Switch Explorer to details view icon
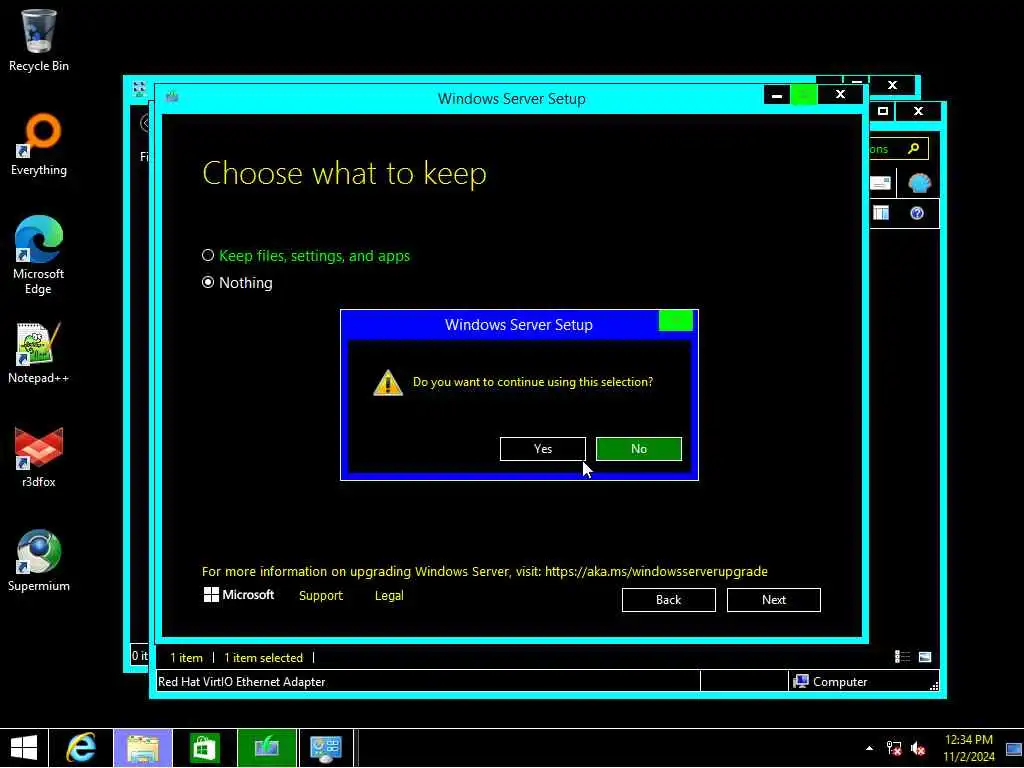 pos(903,657)
